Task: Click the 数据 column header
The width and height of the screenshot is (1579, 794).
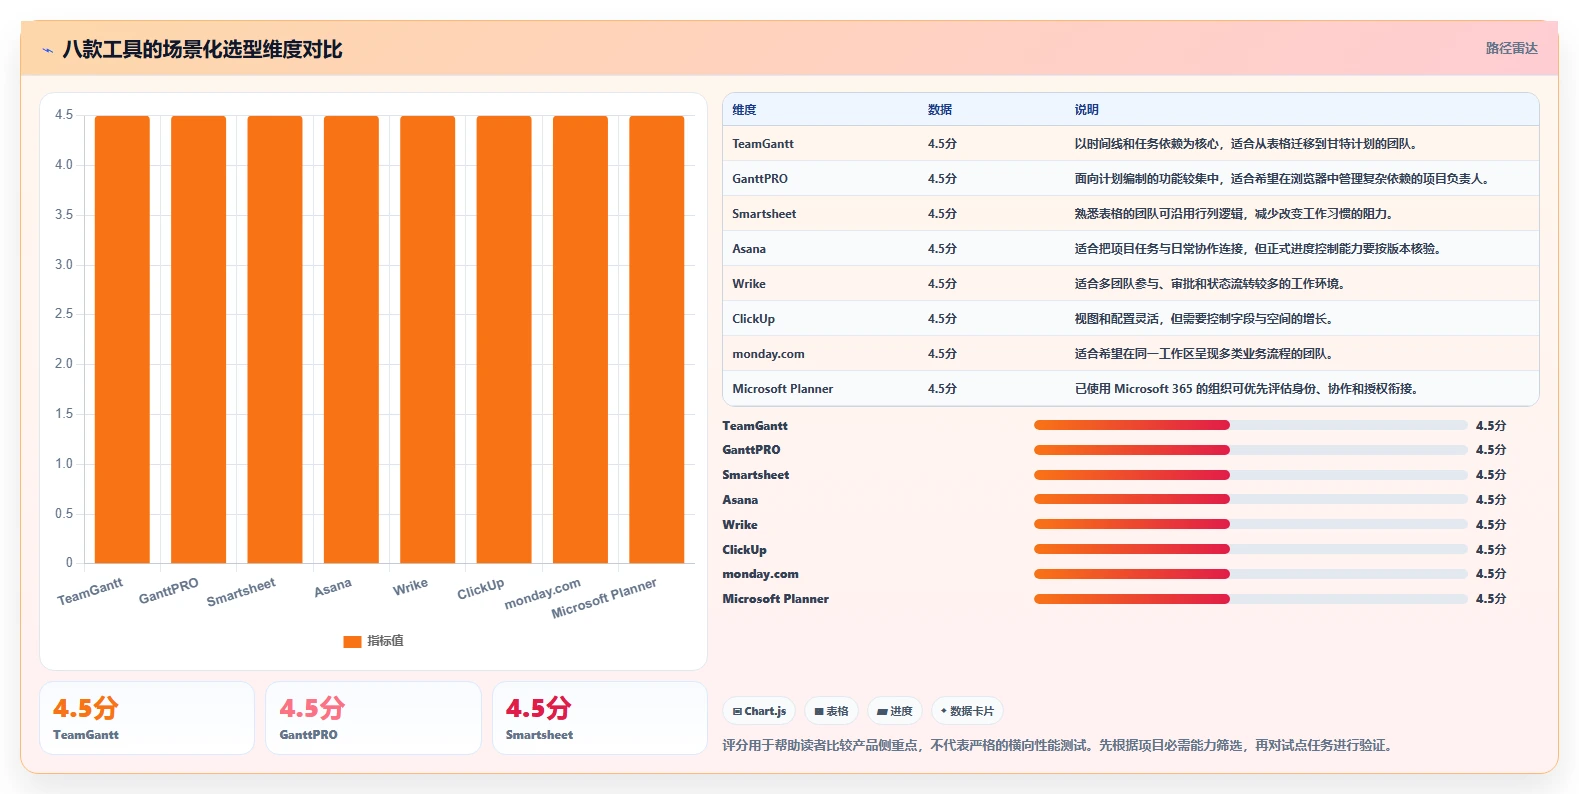Action: click(x=940, y=110)
